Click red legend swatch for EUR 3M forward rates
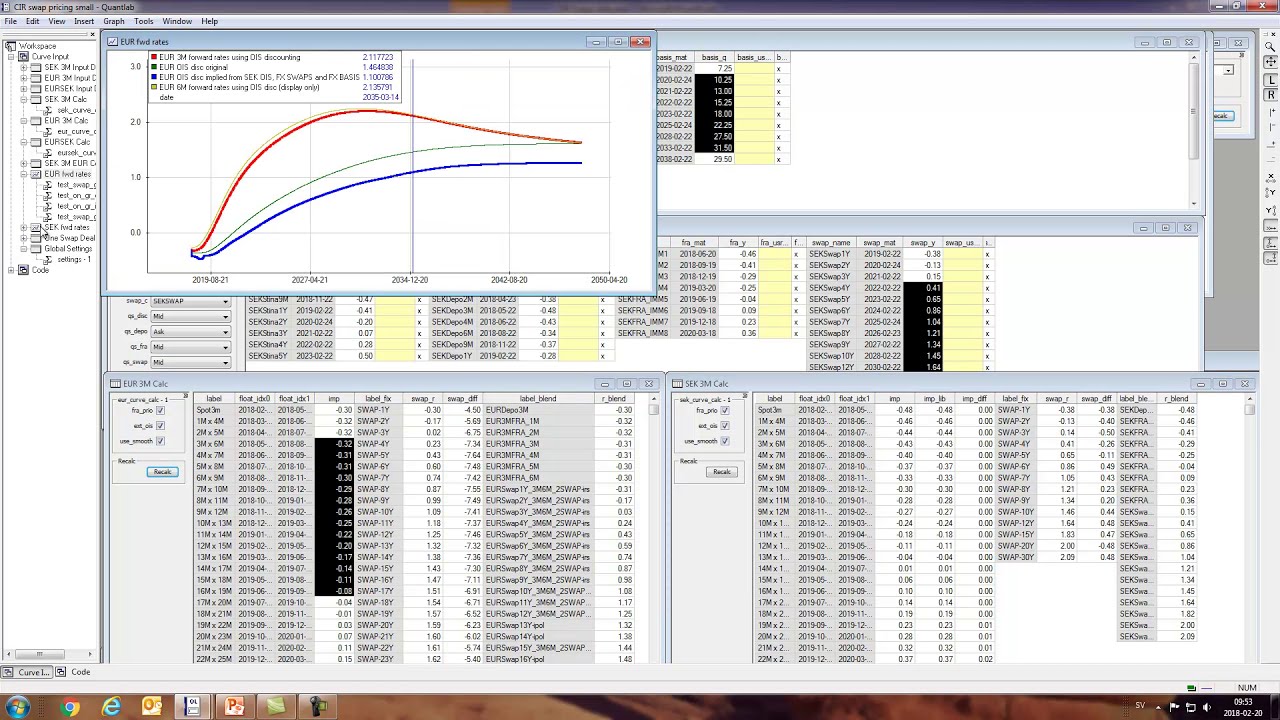This screenshot has height=720, width=1280. point(154,58)
